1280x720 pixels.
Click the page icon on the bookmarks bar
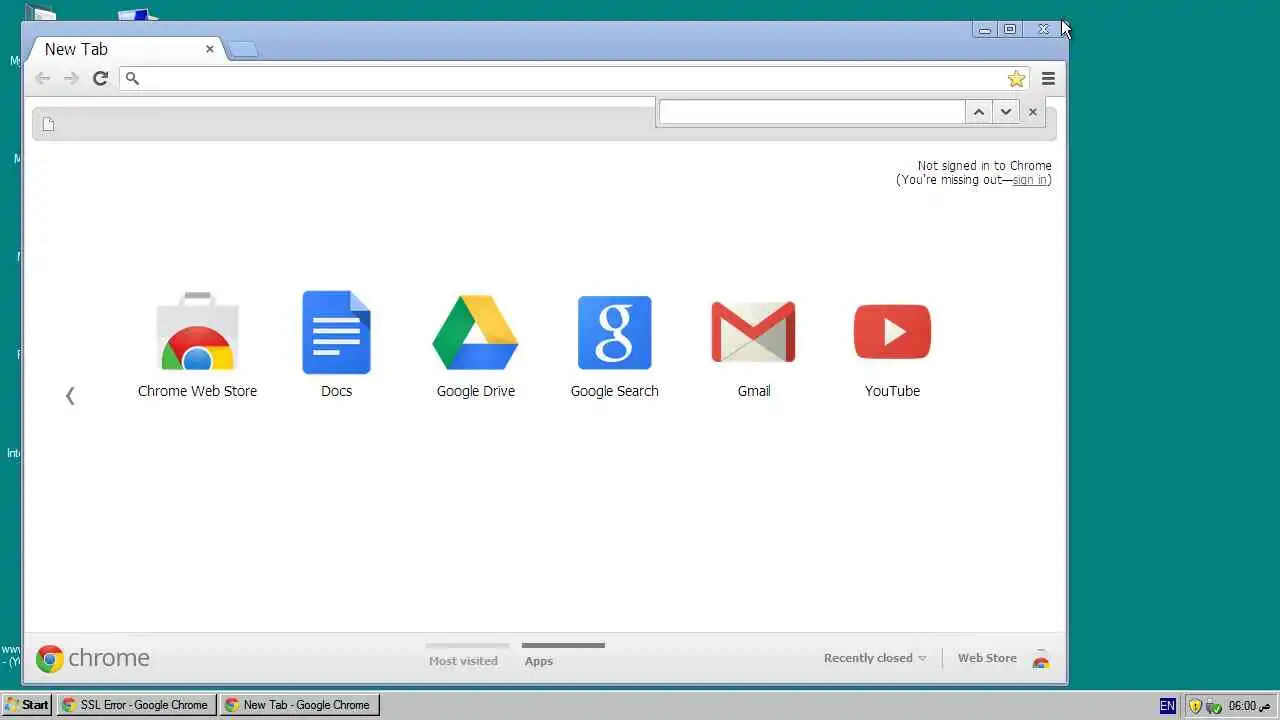(48, 124)
